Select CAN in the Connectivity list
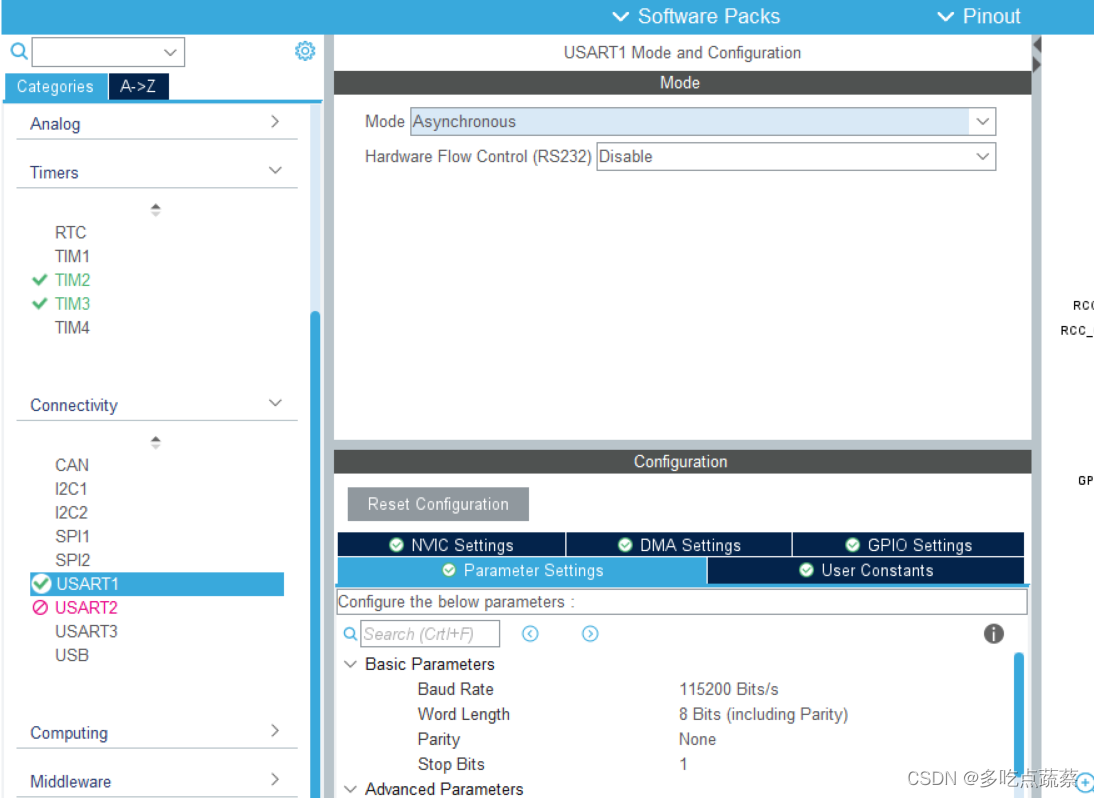Screen dimensions: 1094x798 click(x=72, y=465)
